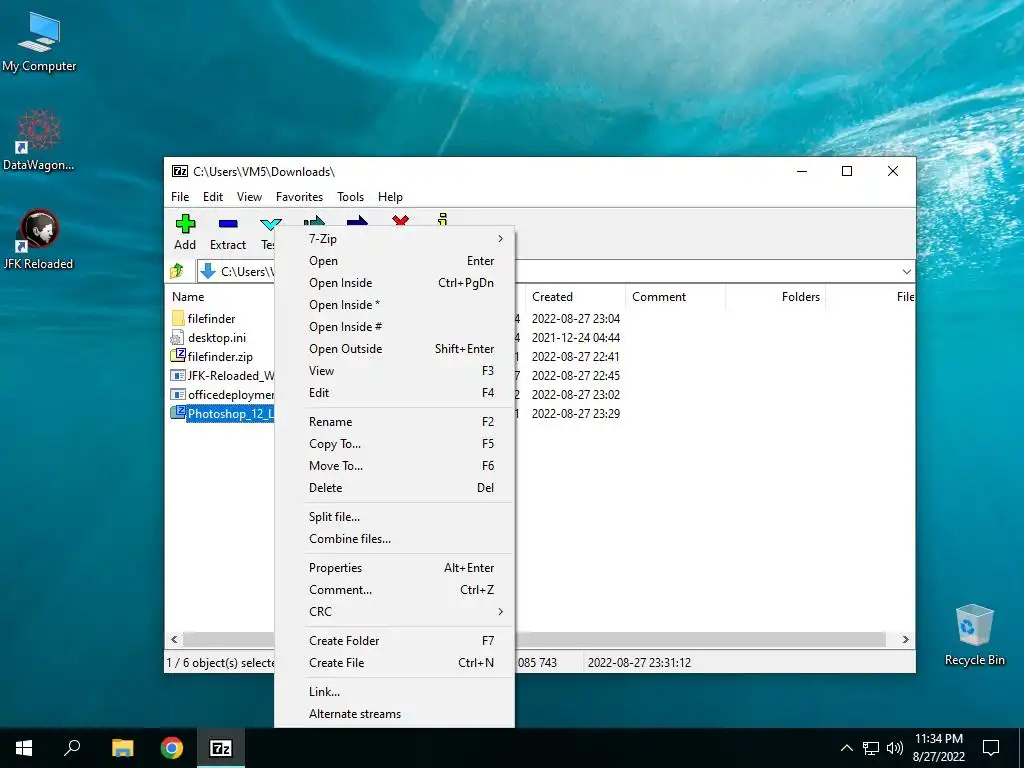The image size is (1024, 768).
Task: Choose Open Inside # option
Action: coord(394,327)
